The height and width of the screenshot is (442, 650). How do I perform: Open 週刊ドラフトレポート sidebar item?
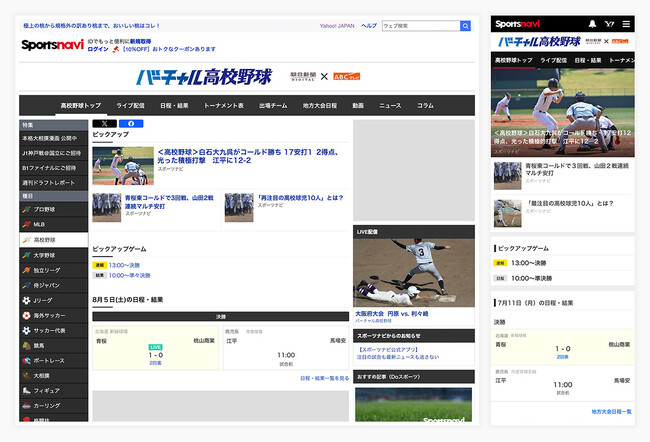click(x=53, y=183)
